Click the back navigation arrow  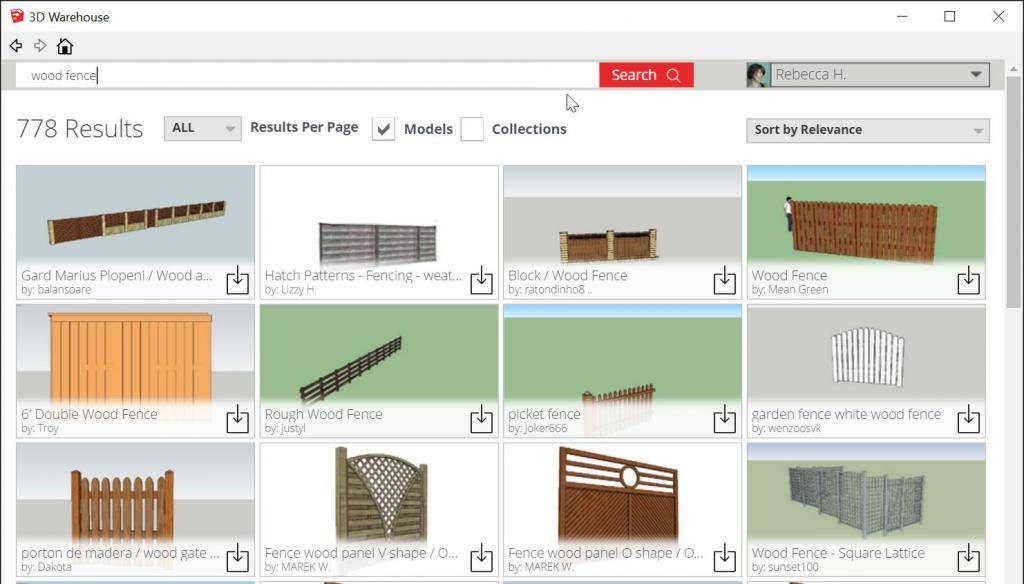(x=16, y=46)
